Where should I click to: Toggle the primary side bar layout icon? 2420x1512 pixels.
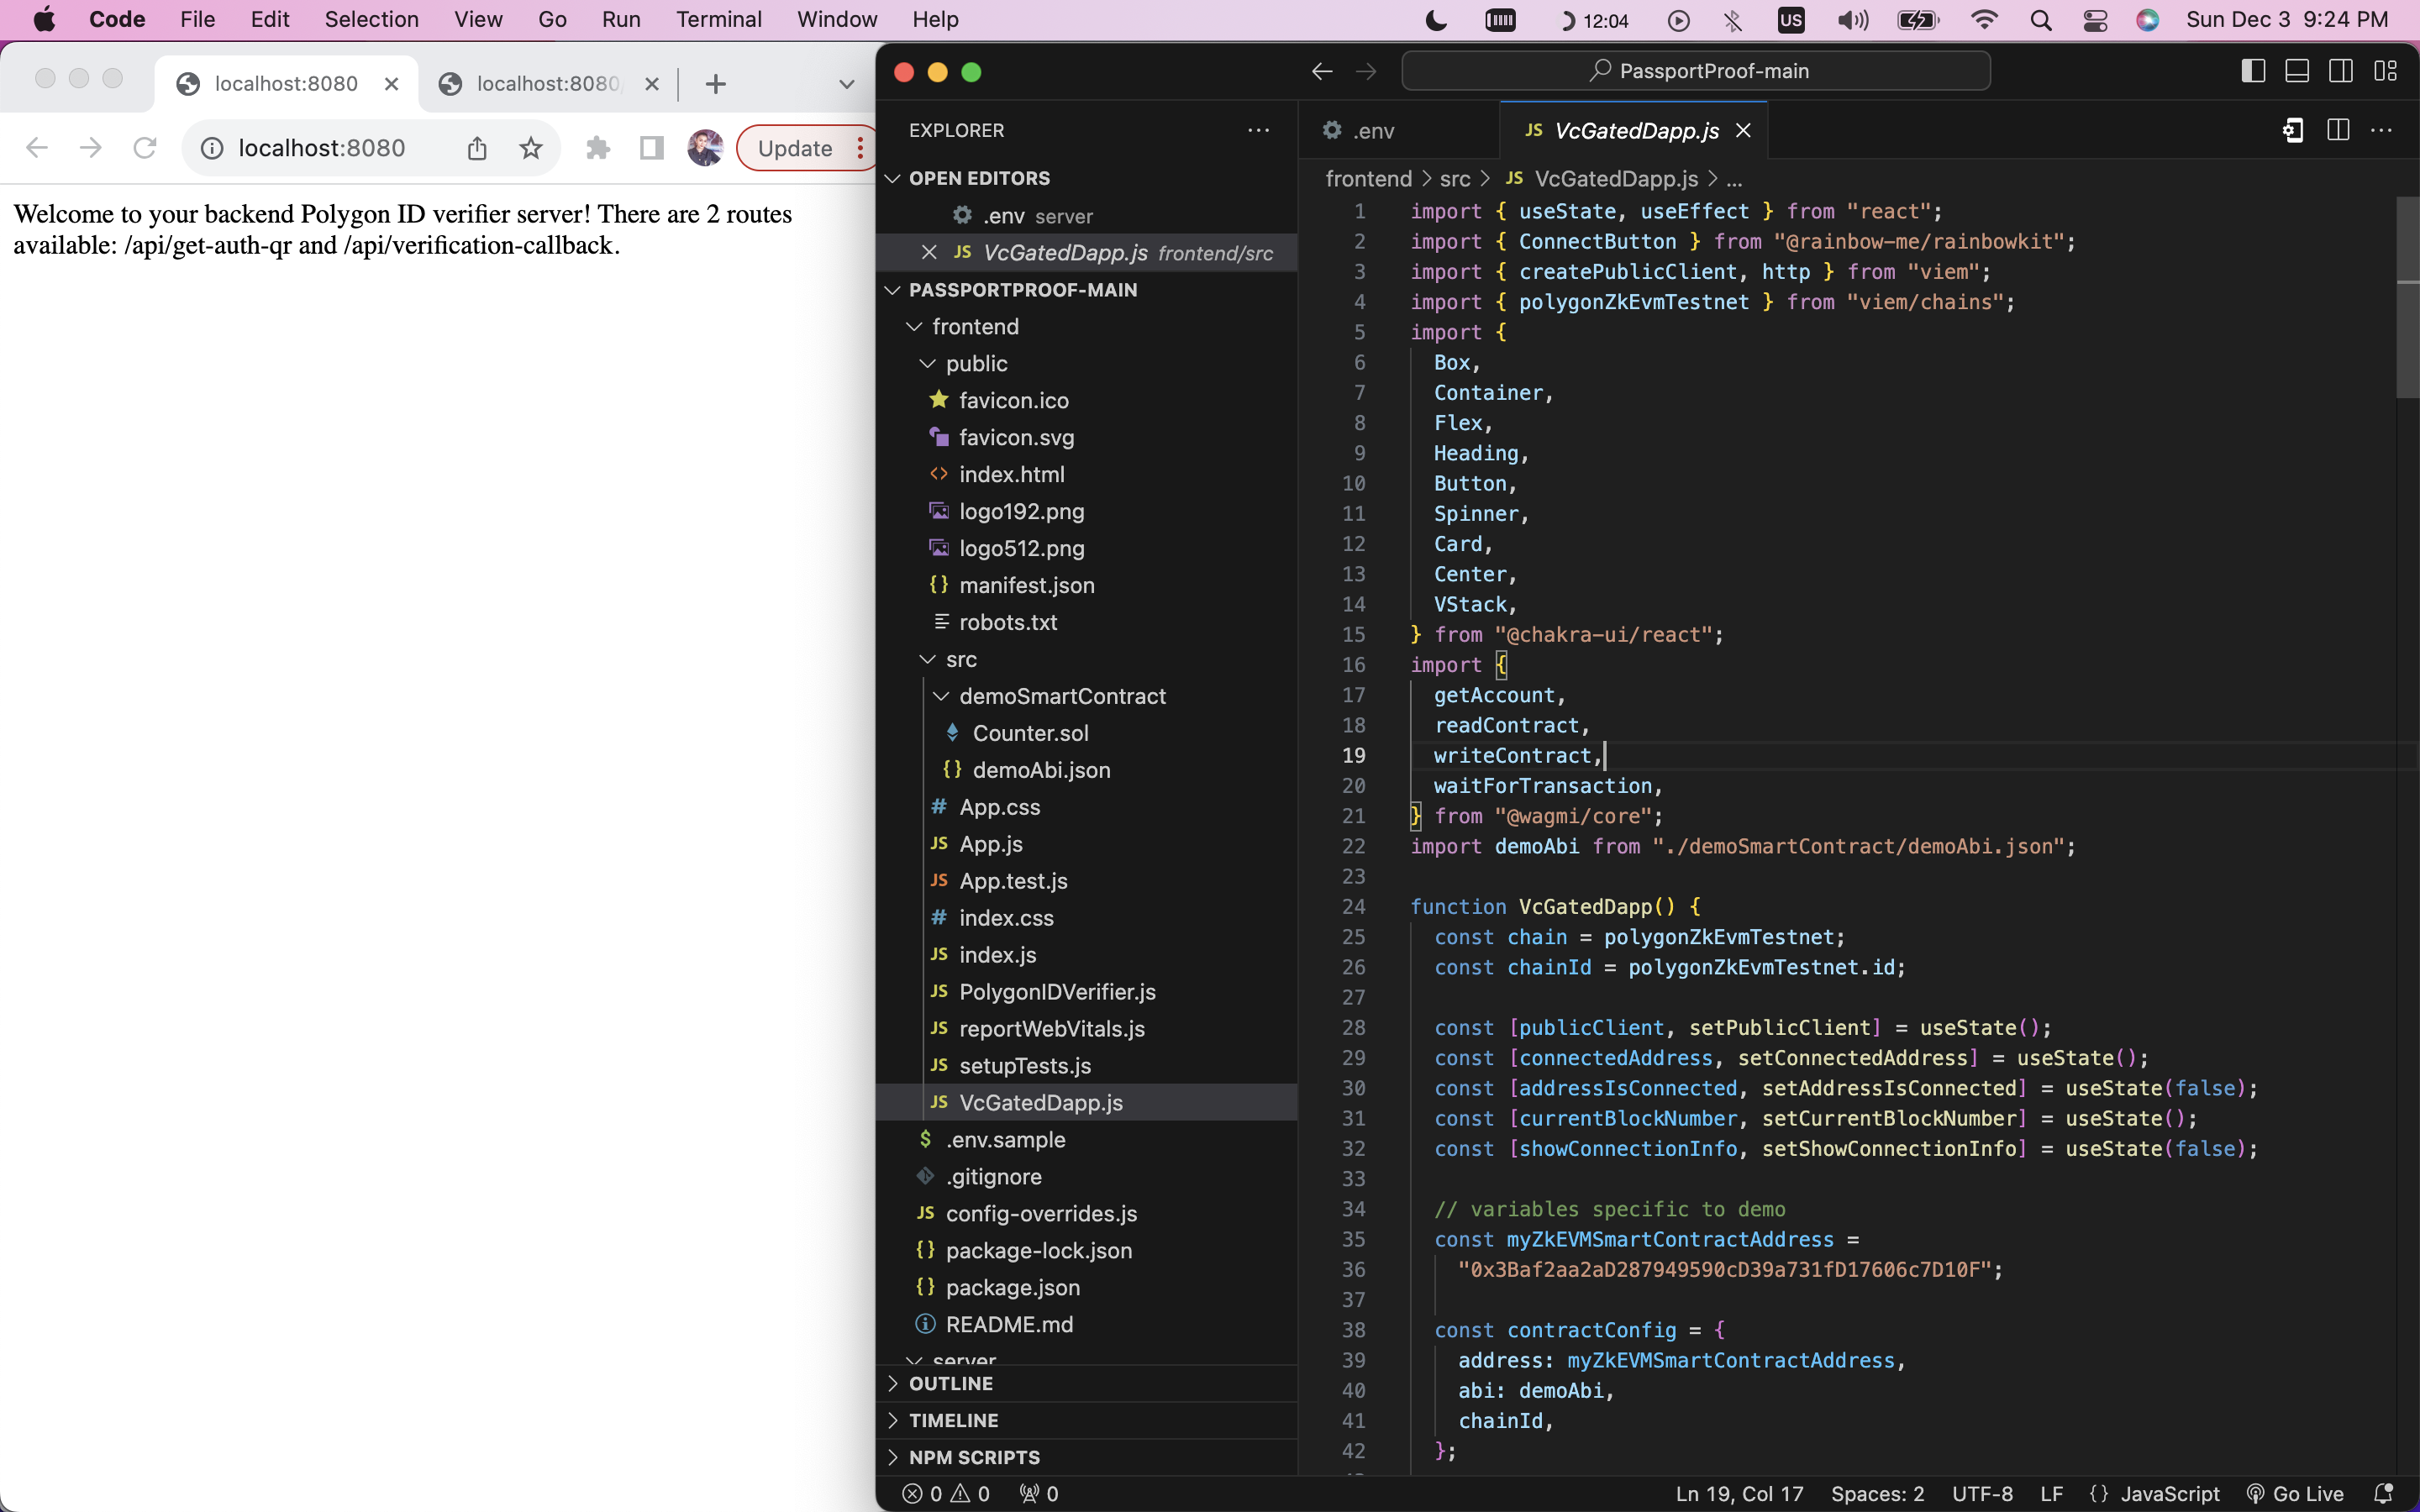(2252, 71)
